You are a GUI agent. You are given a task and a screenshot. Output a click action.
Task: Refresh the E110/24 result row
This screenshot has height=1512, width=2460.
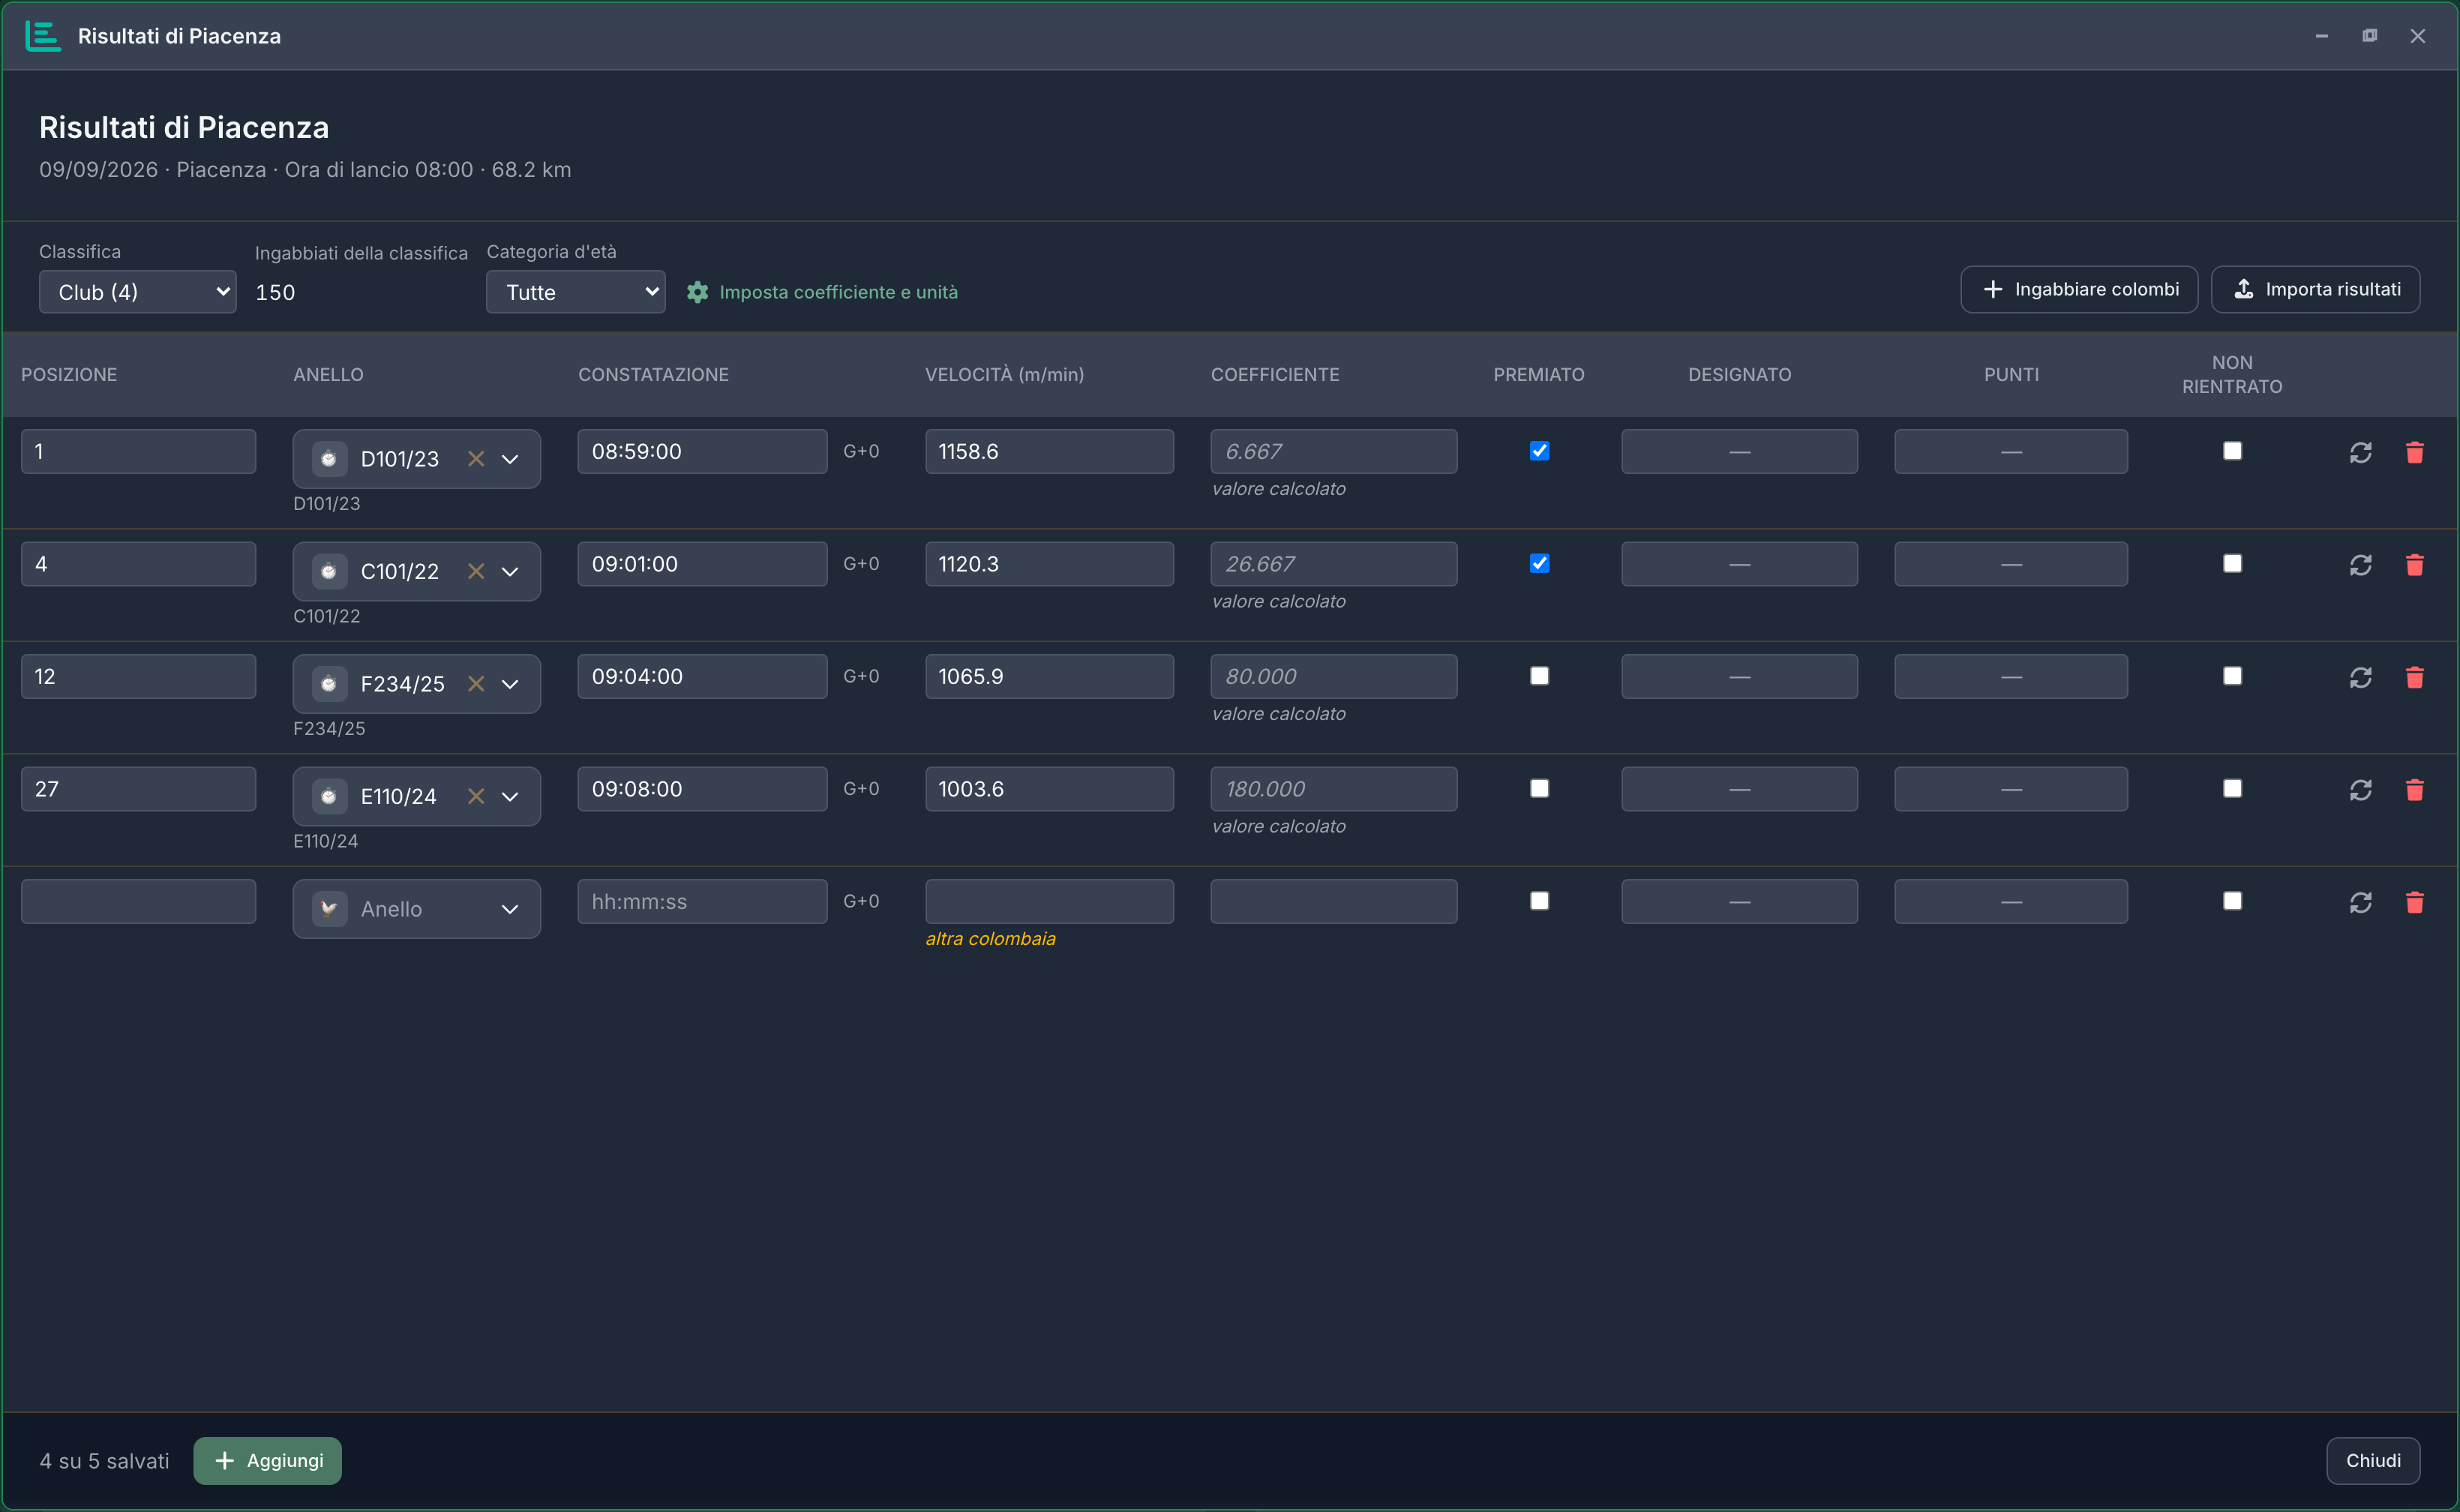point(2361,790)
